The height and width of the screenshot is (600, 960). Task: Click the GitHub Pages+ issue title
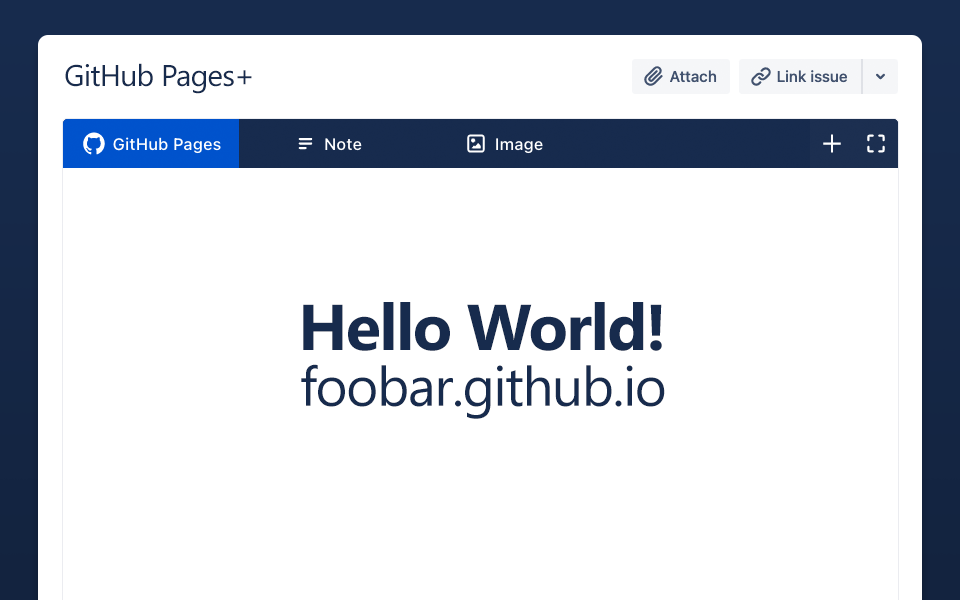pos(158,76)
